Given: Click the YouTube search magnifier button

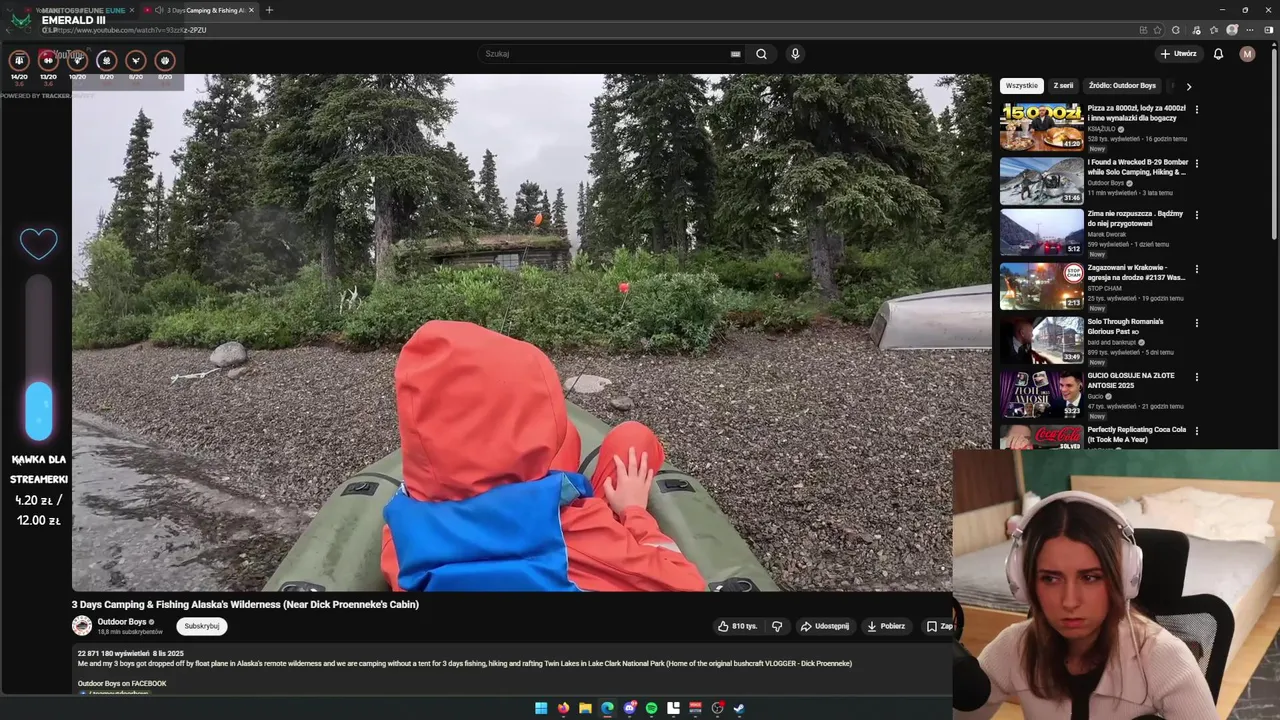Looking at the screenshot, I should pos(761,54).
